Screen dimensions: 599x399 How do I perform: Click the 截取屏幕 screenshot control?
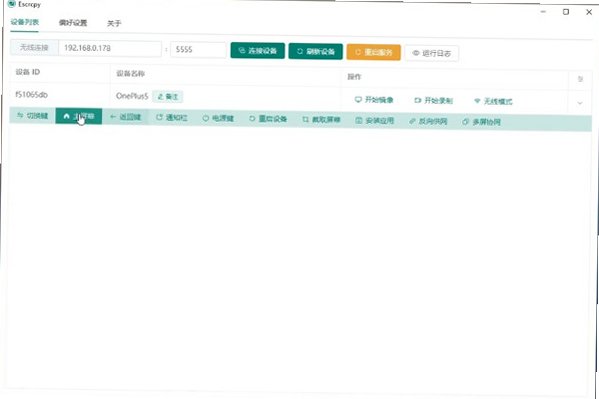click(321, 120)
